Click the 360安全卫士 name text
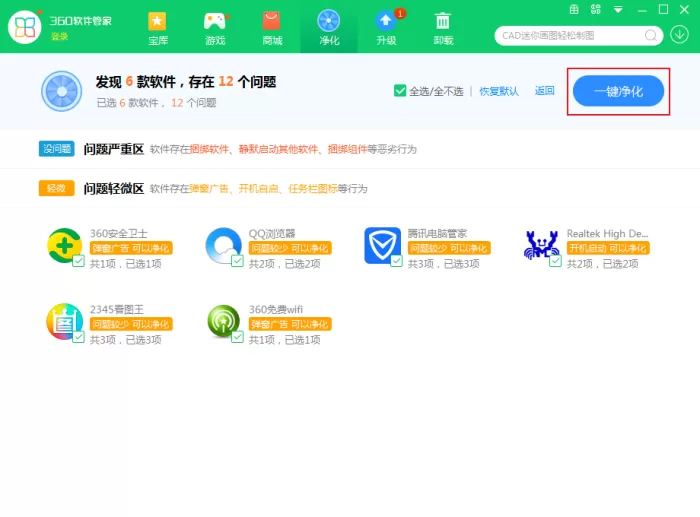Screen dimensions: 700x517 [118, 233]
